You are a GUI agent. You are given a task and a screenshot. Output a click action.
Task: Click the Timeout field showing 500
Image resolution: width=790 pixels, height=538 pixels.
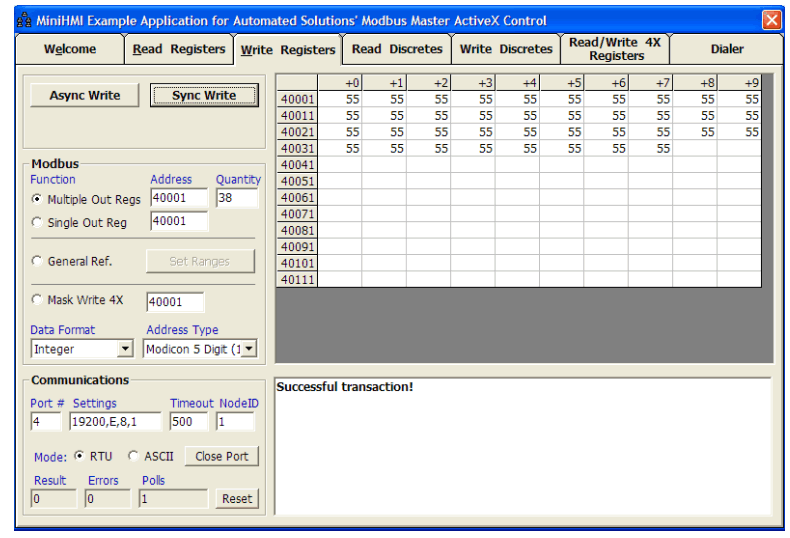pyautogui.click(x=188, y=421)
